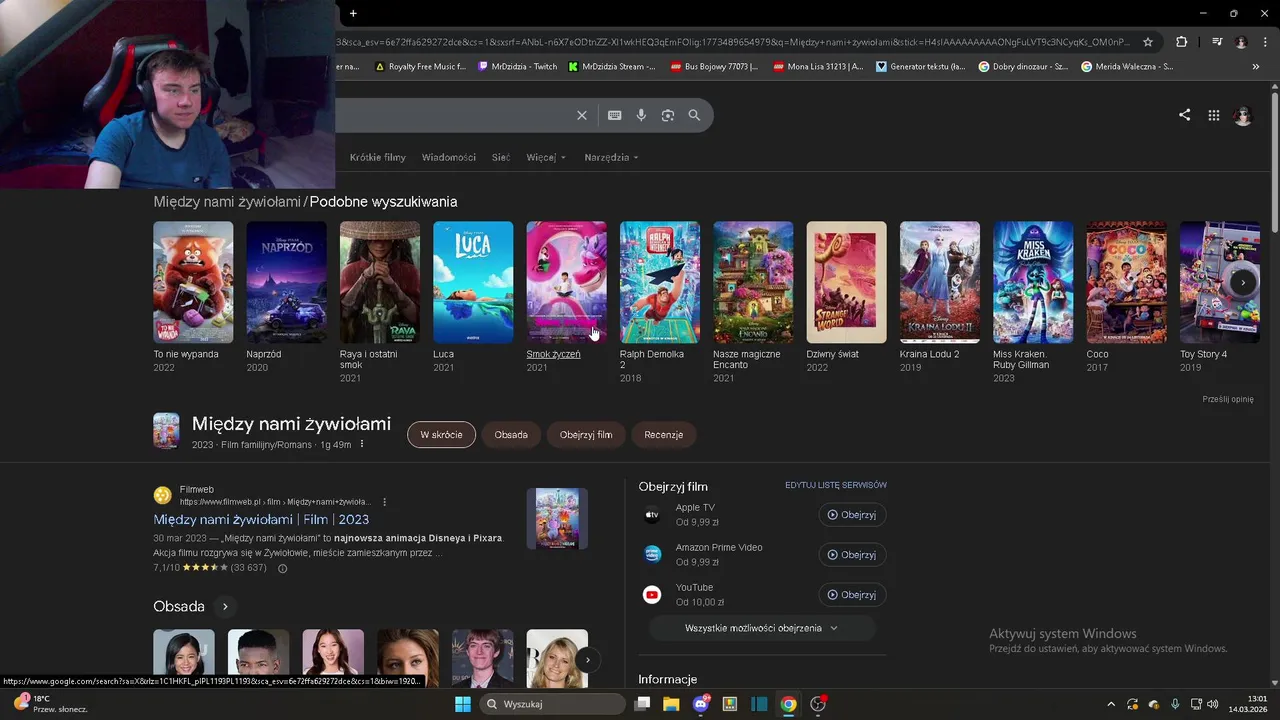Select the Obejrzyj film chip
The image size is (1280, 720).
pos(586,435)
